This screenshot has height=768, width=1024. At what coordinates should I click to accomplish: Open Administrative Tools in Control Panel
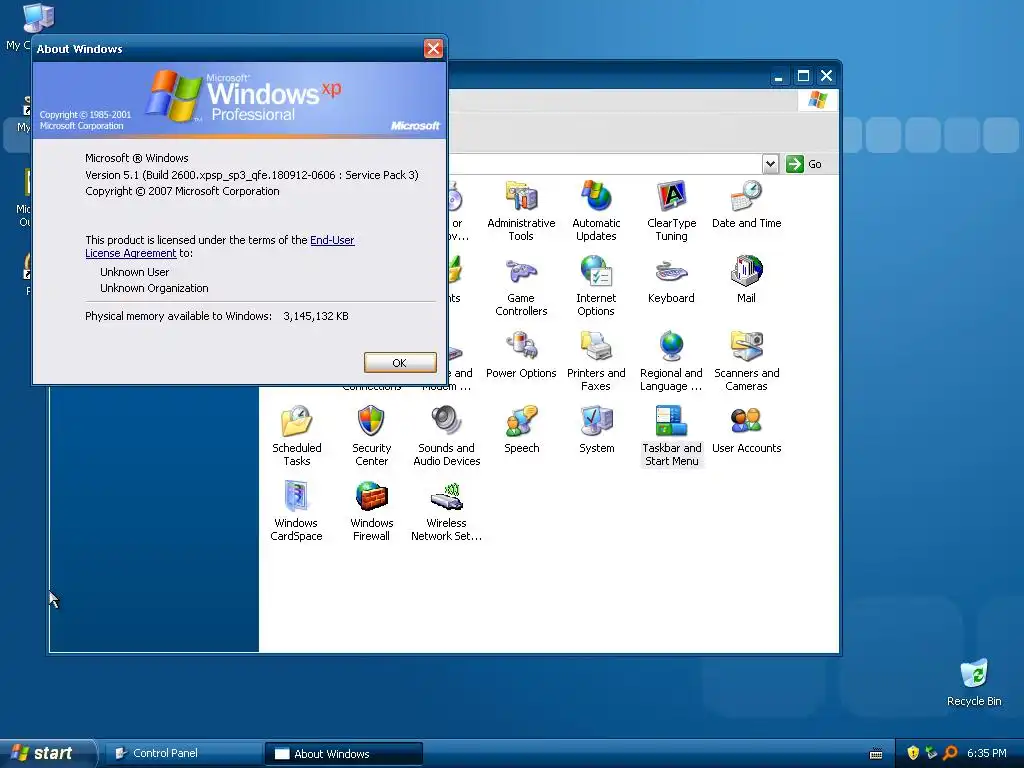520,210
